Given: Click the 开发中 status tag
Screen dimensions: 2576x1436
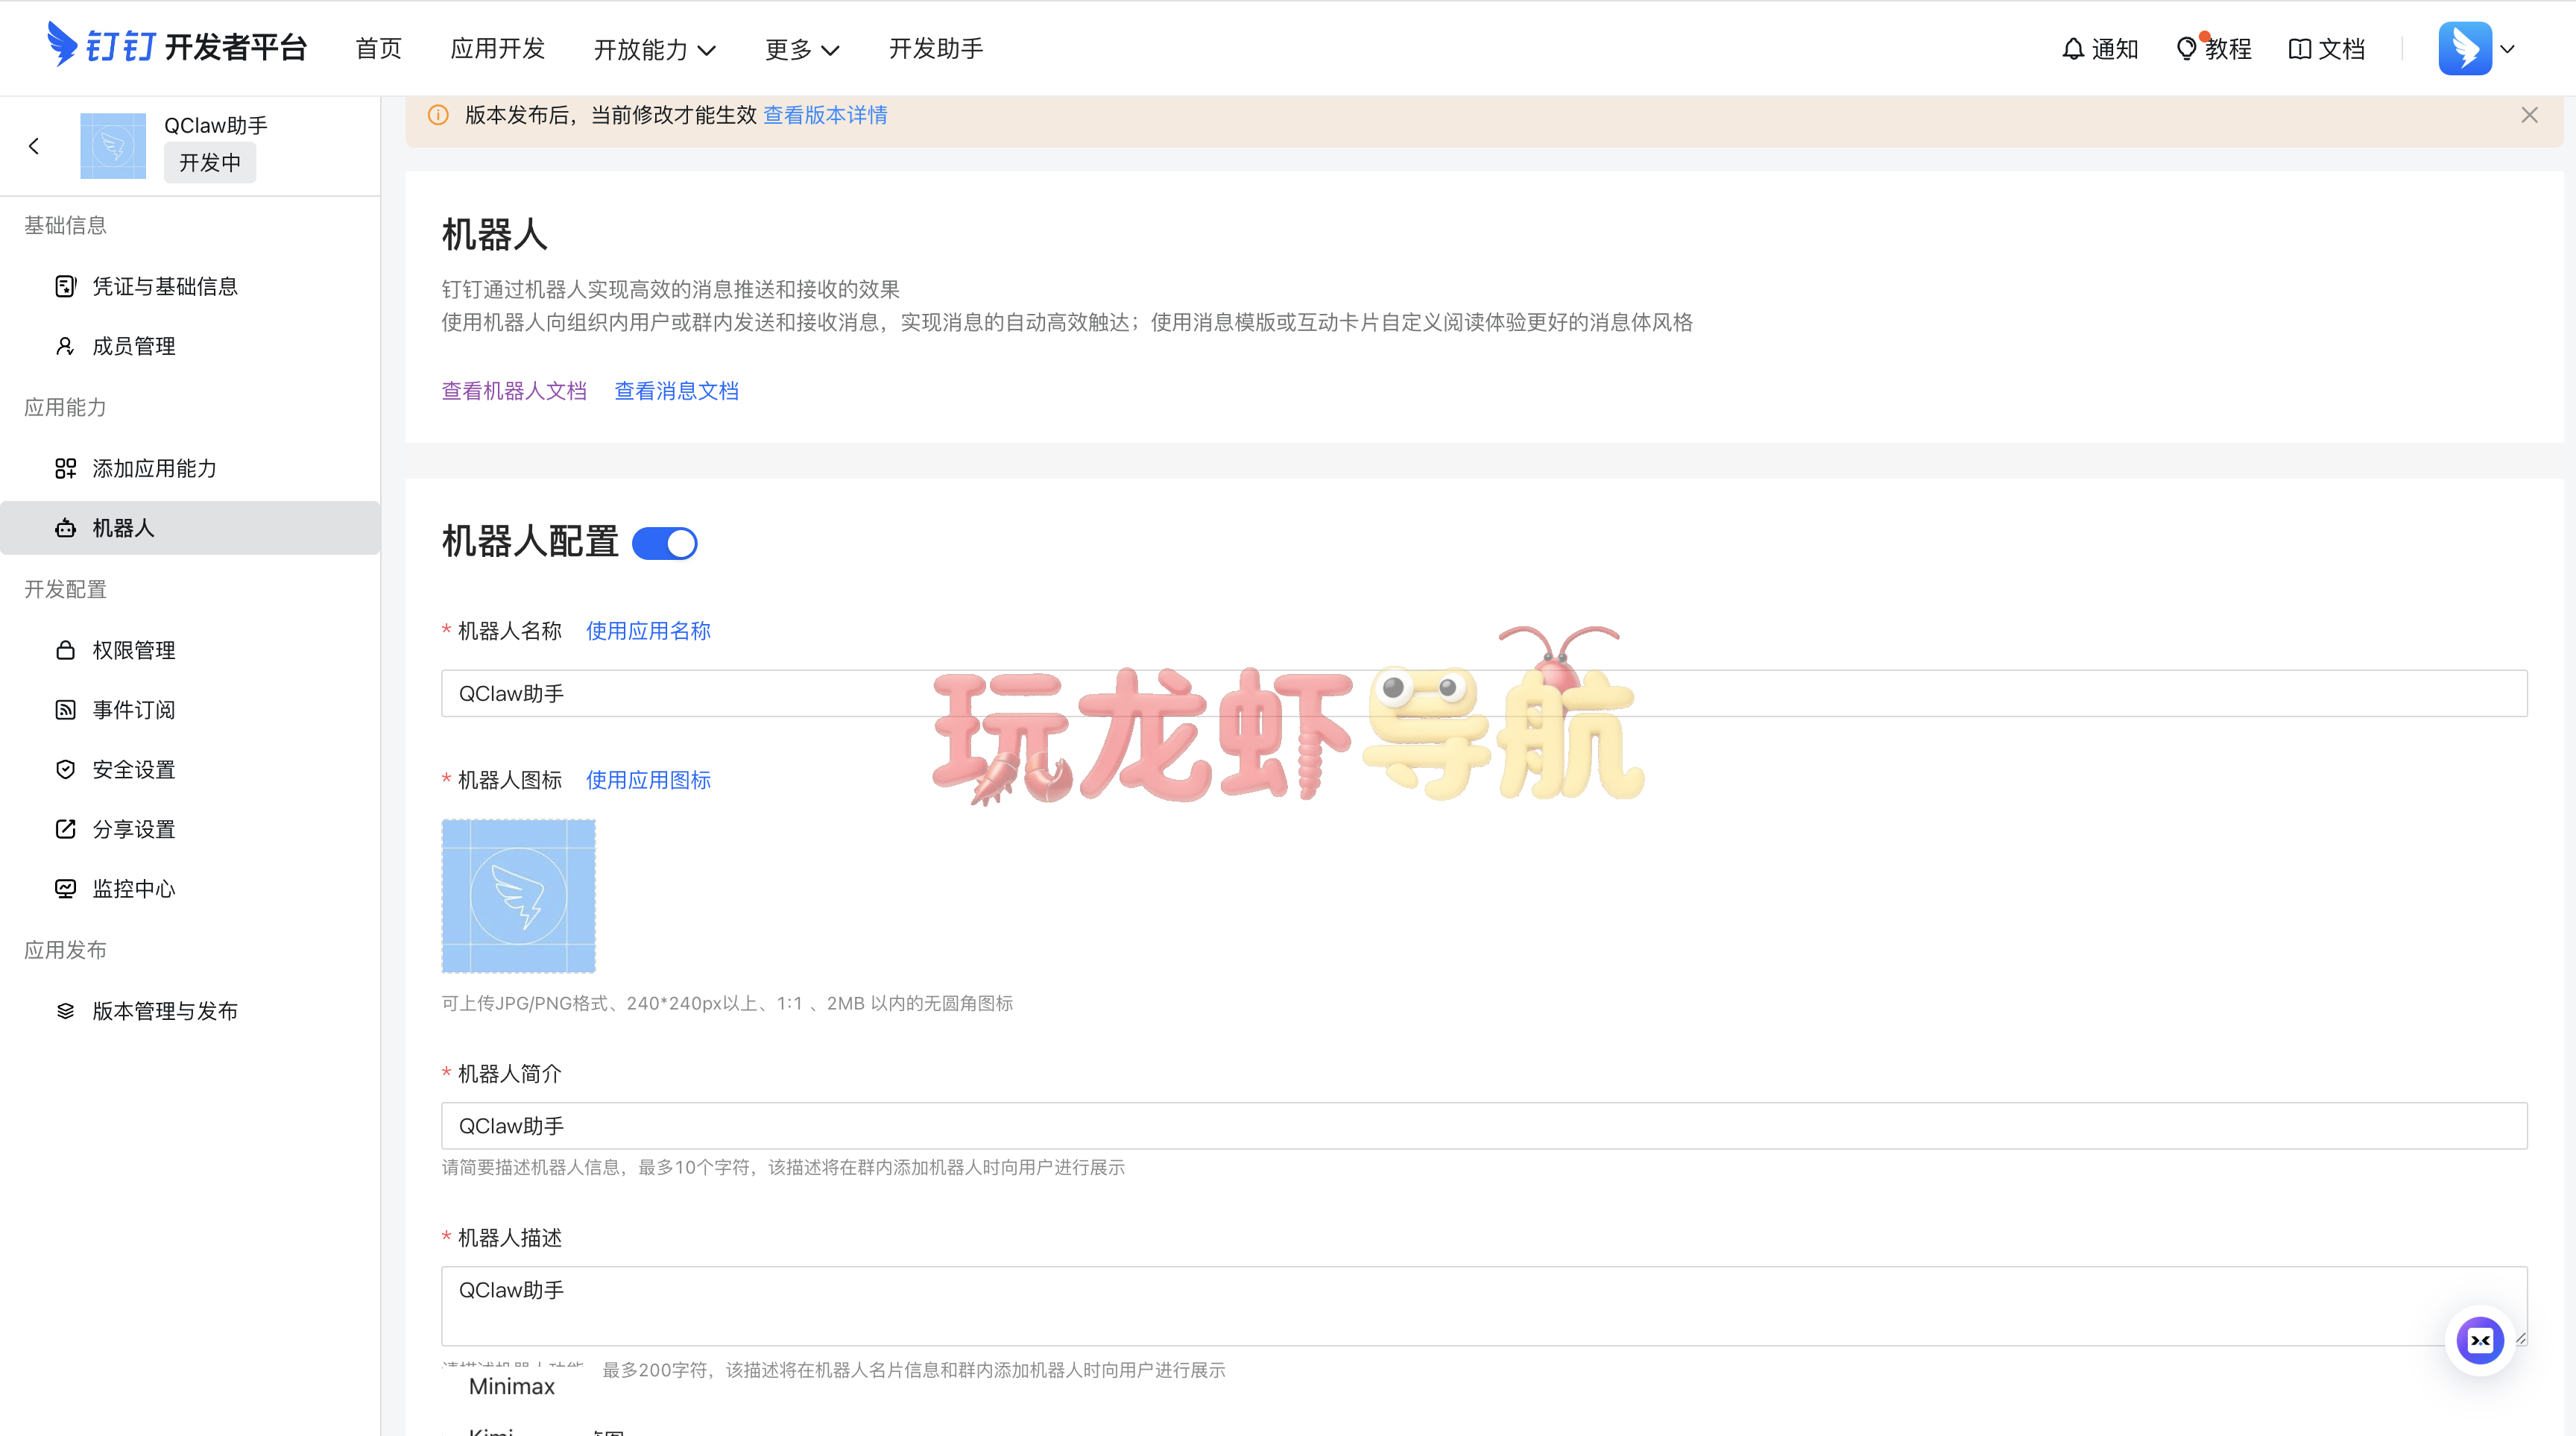Looking at the screenshot, I should coord(210,163).
